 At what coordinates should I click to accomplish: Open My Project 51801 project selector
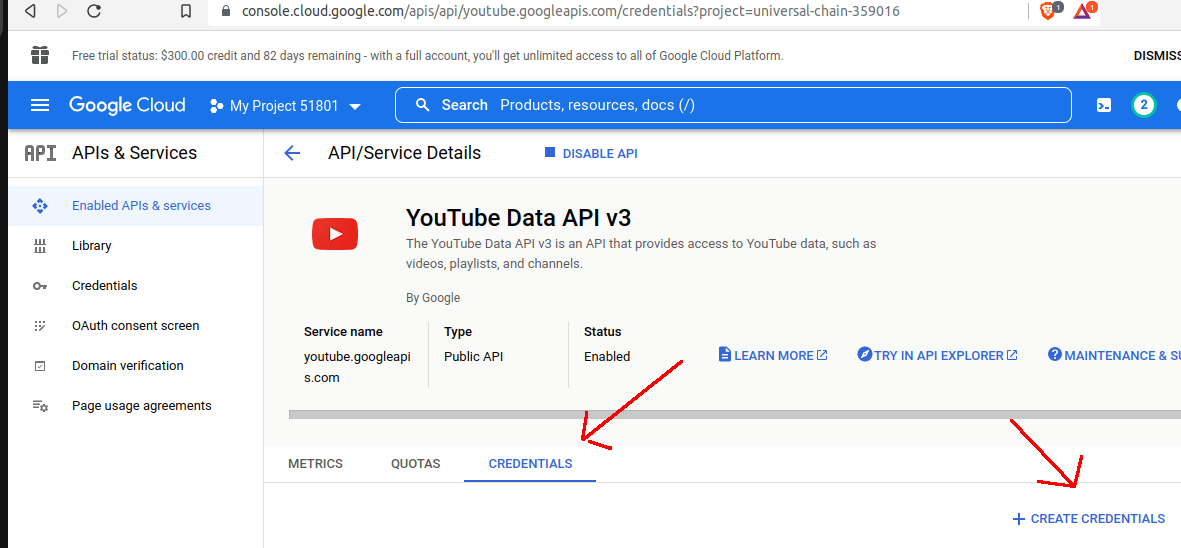285,106
